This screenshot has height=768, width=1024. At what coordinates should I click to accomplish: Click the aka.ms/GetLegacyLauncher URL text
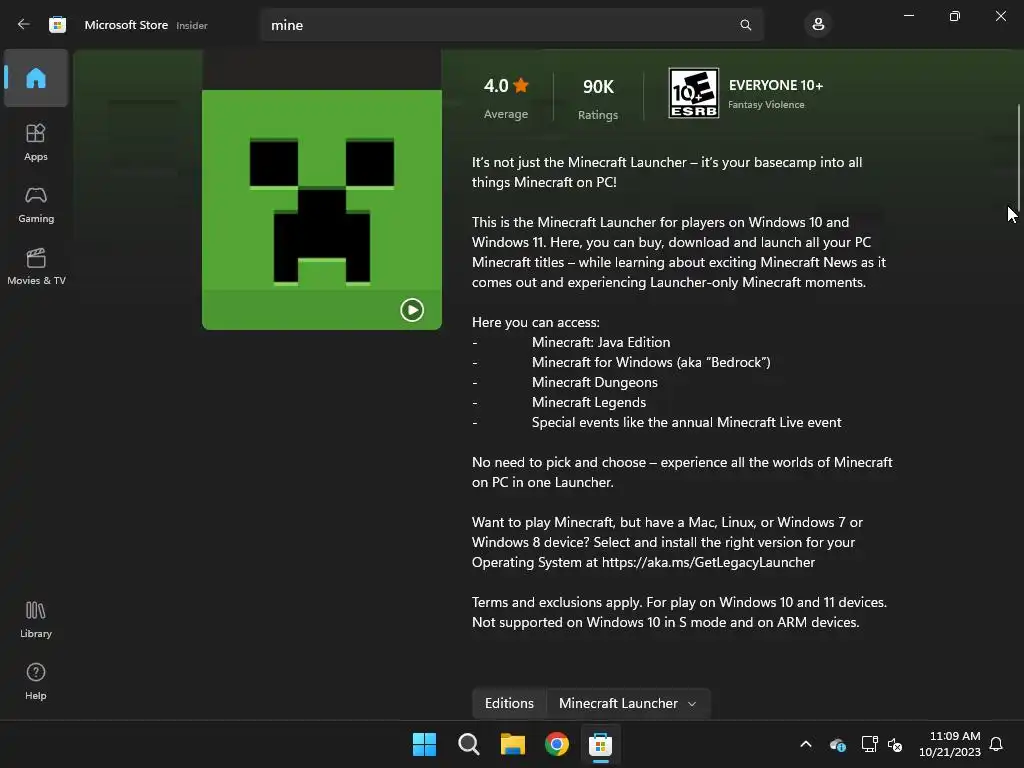(x=708, y=562)
